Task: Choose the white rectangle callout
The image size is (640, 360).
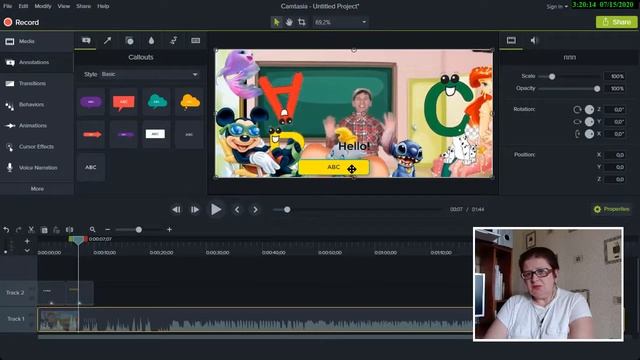Action: click(x=156, y=134)
